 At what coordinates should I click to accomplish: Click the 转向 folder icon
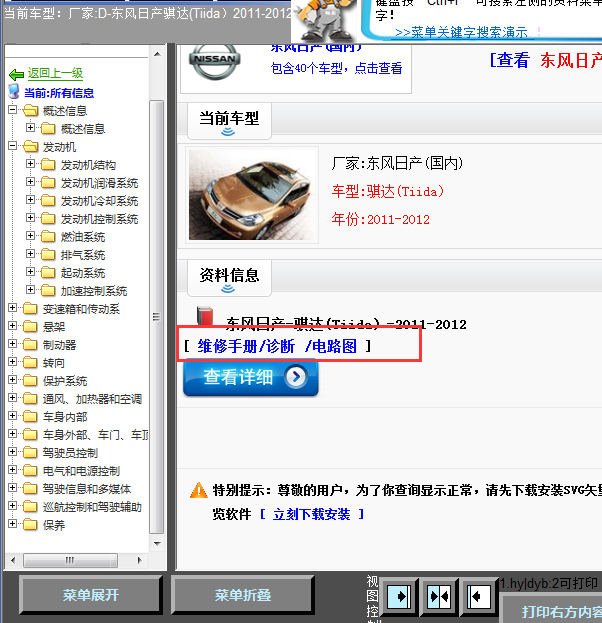click(30, 362)
